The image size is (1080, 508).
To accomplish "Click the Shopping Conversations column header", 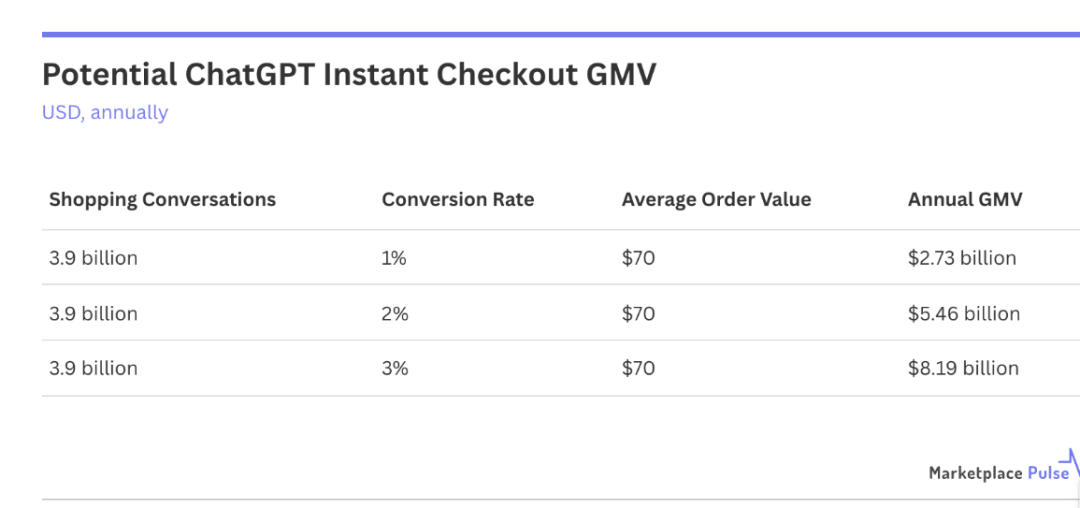I will 162,199.
